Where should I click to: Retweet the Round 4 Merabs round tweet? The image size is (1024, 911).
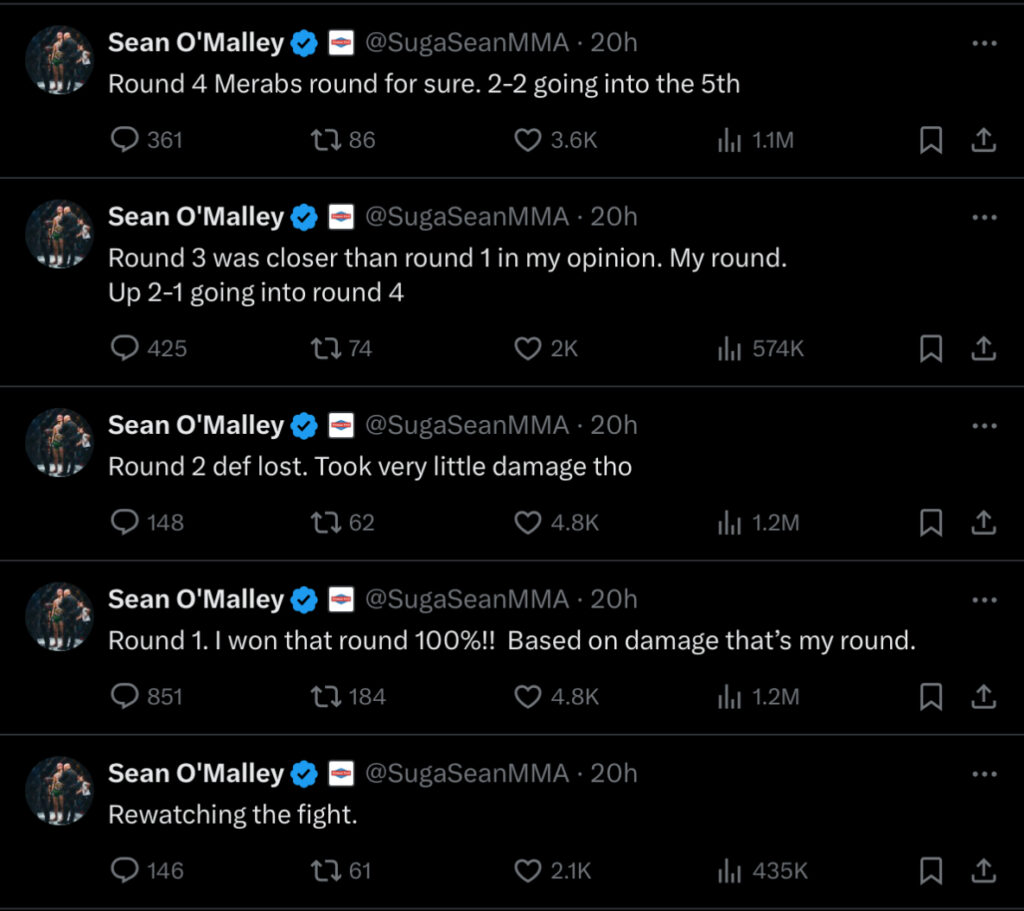(x=343, y=140)
